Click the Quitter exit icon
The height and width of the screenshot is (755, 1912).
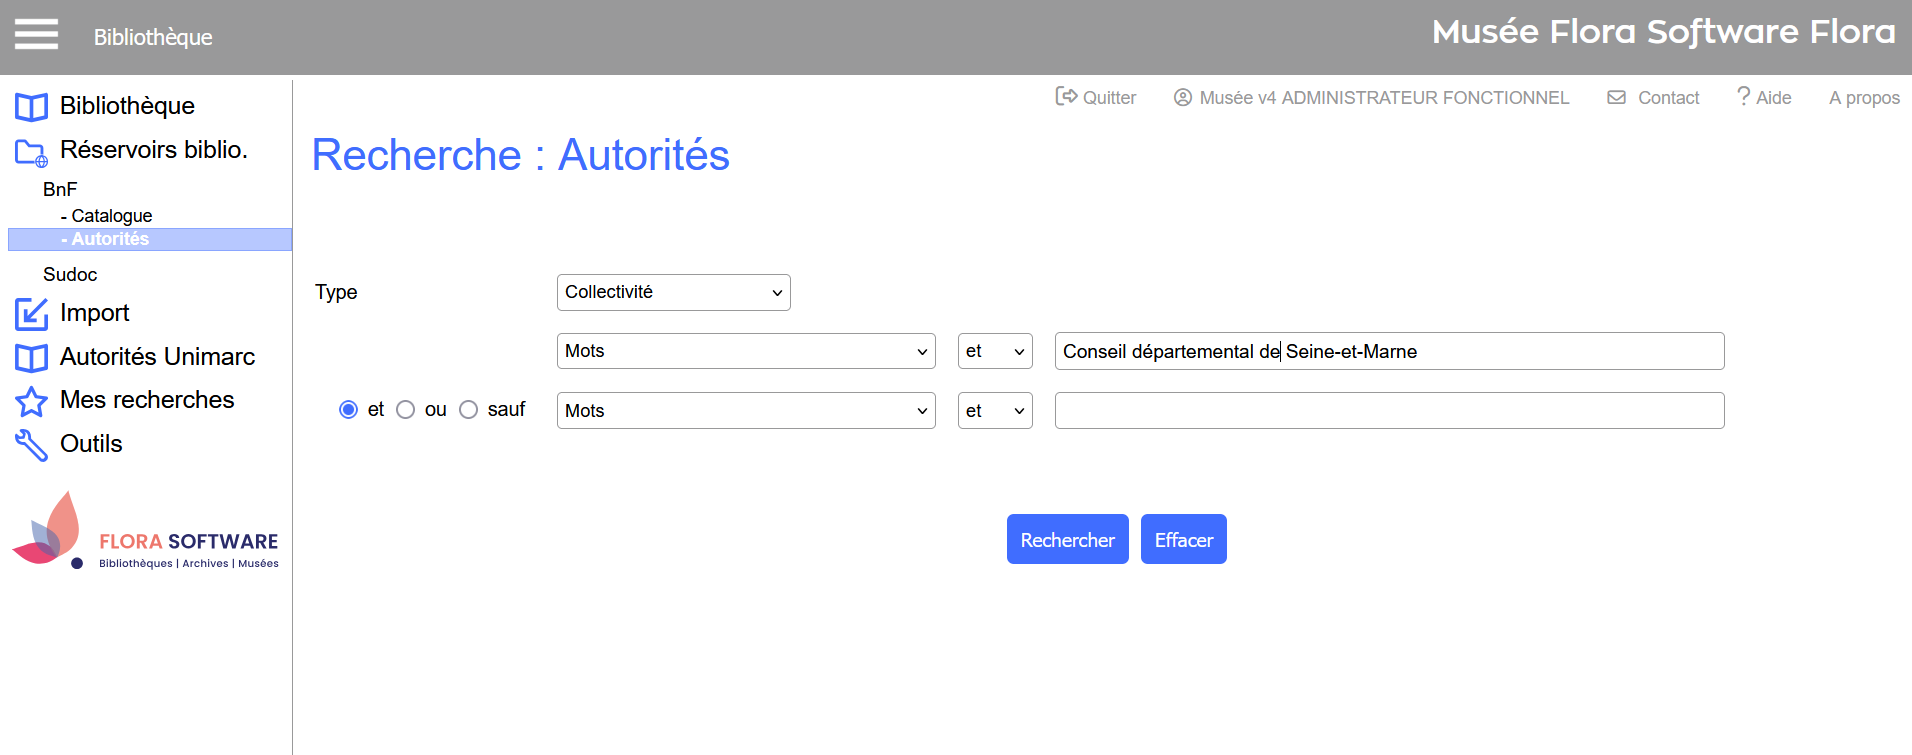point(1066,97)
